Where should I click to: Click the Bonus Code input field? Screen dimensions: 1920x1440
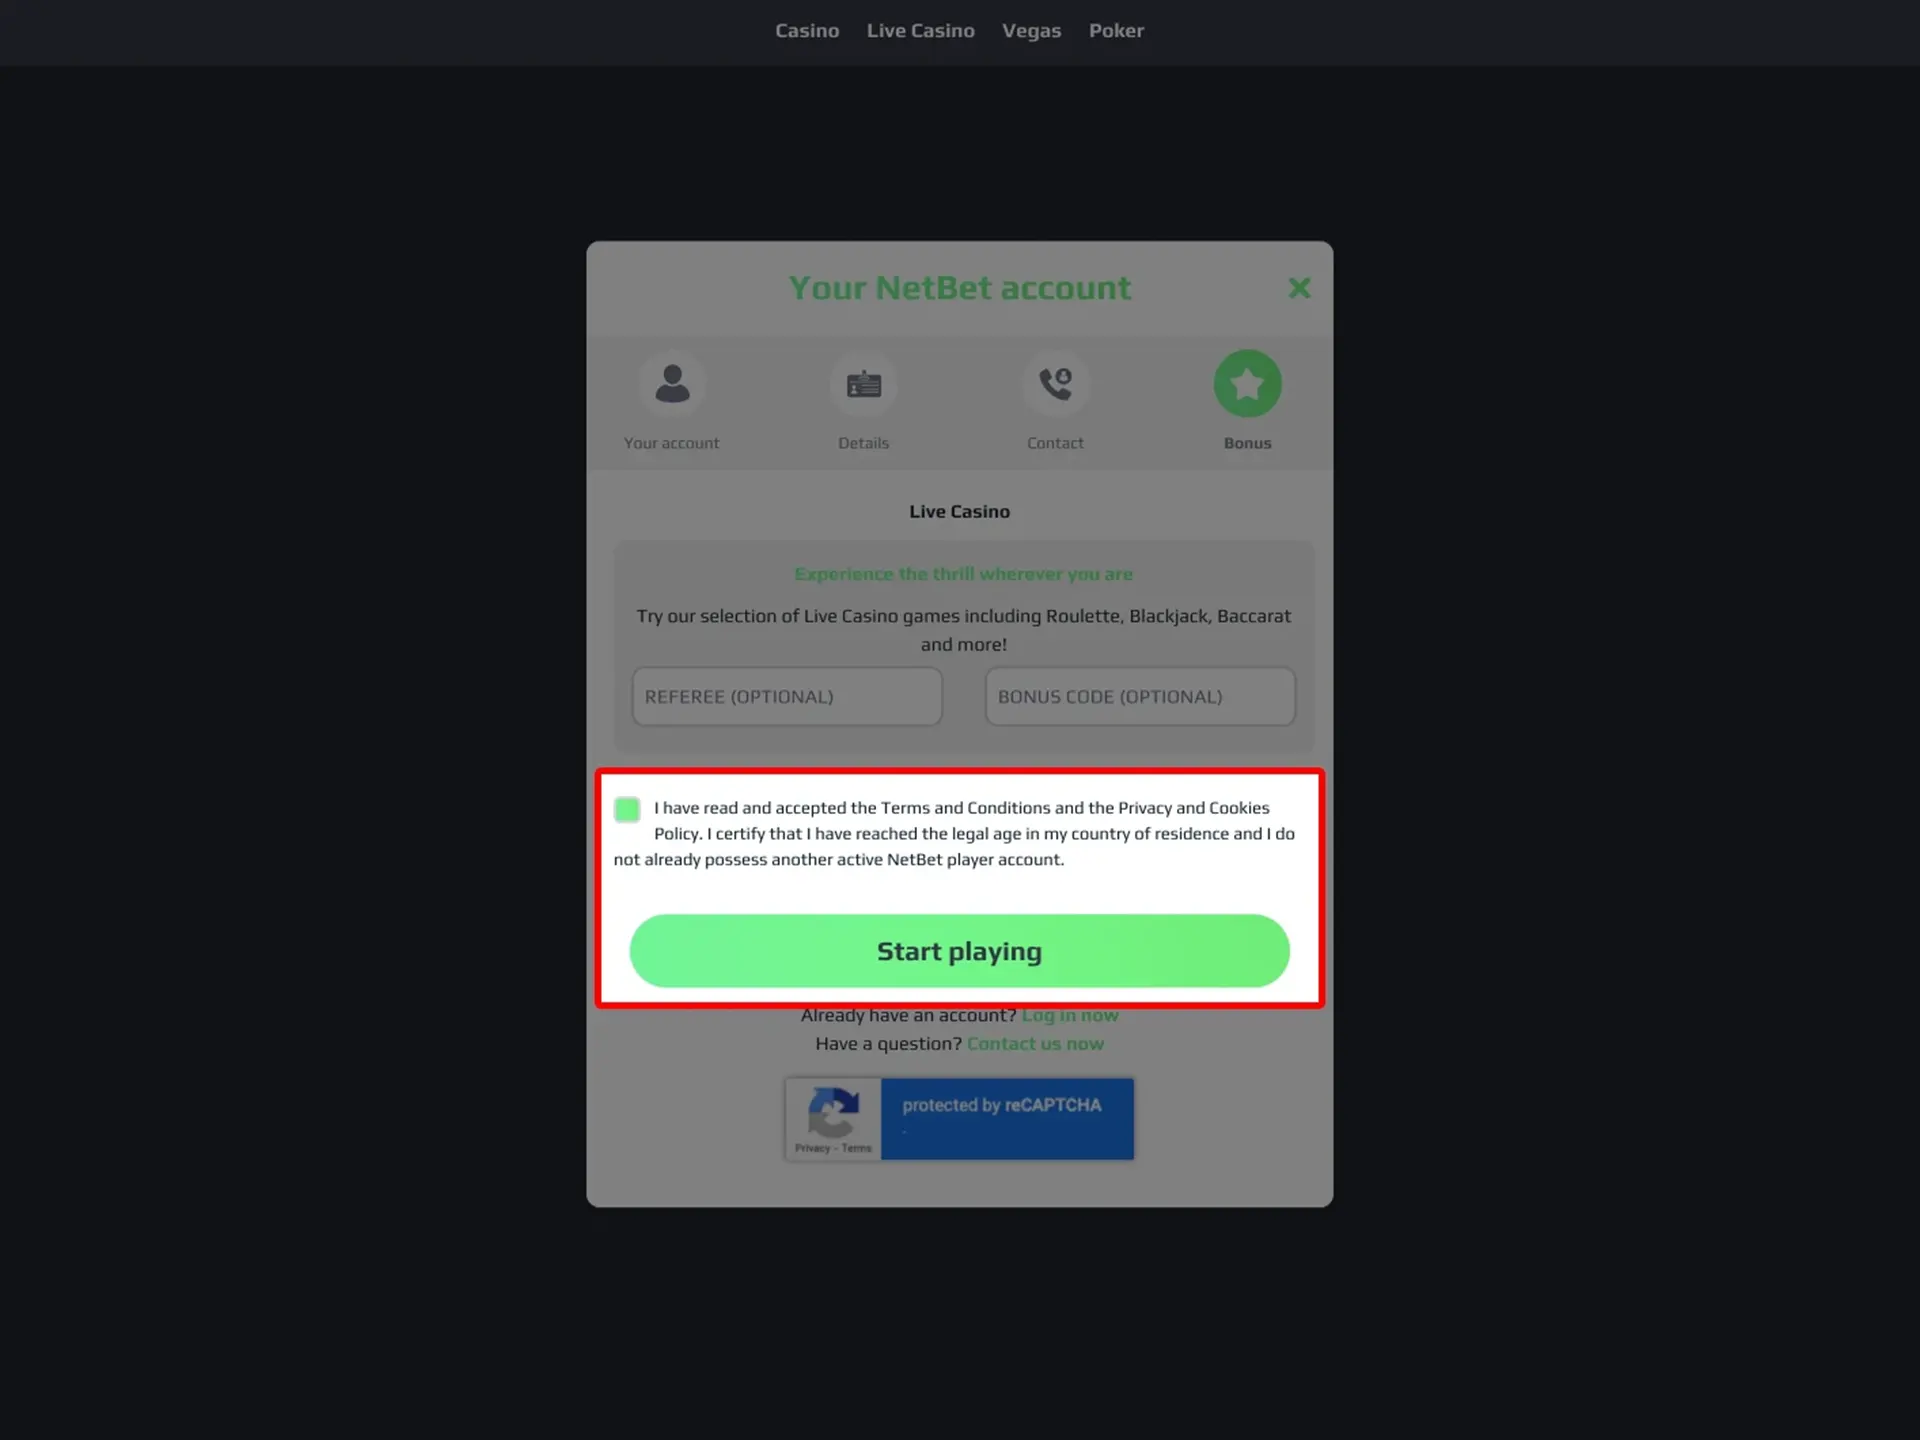1140,696
